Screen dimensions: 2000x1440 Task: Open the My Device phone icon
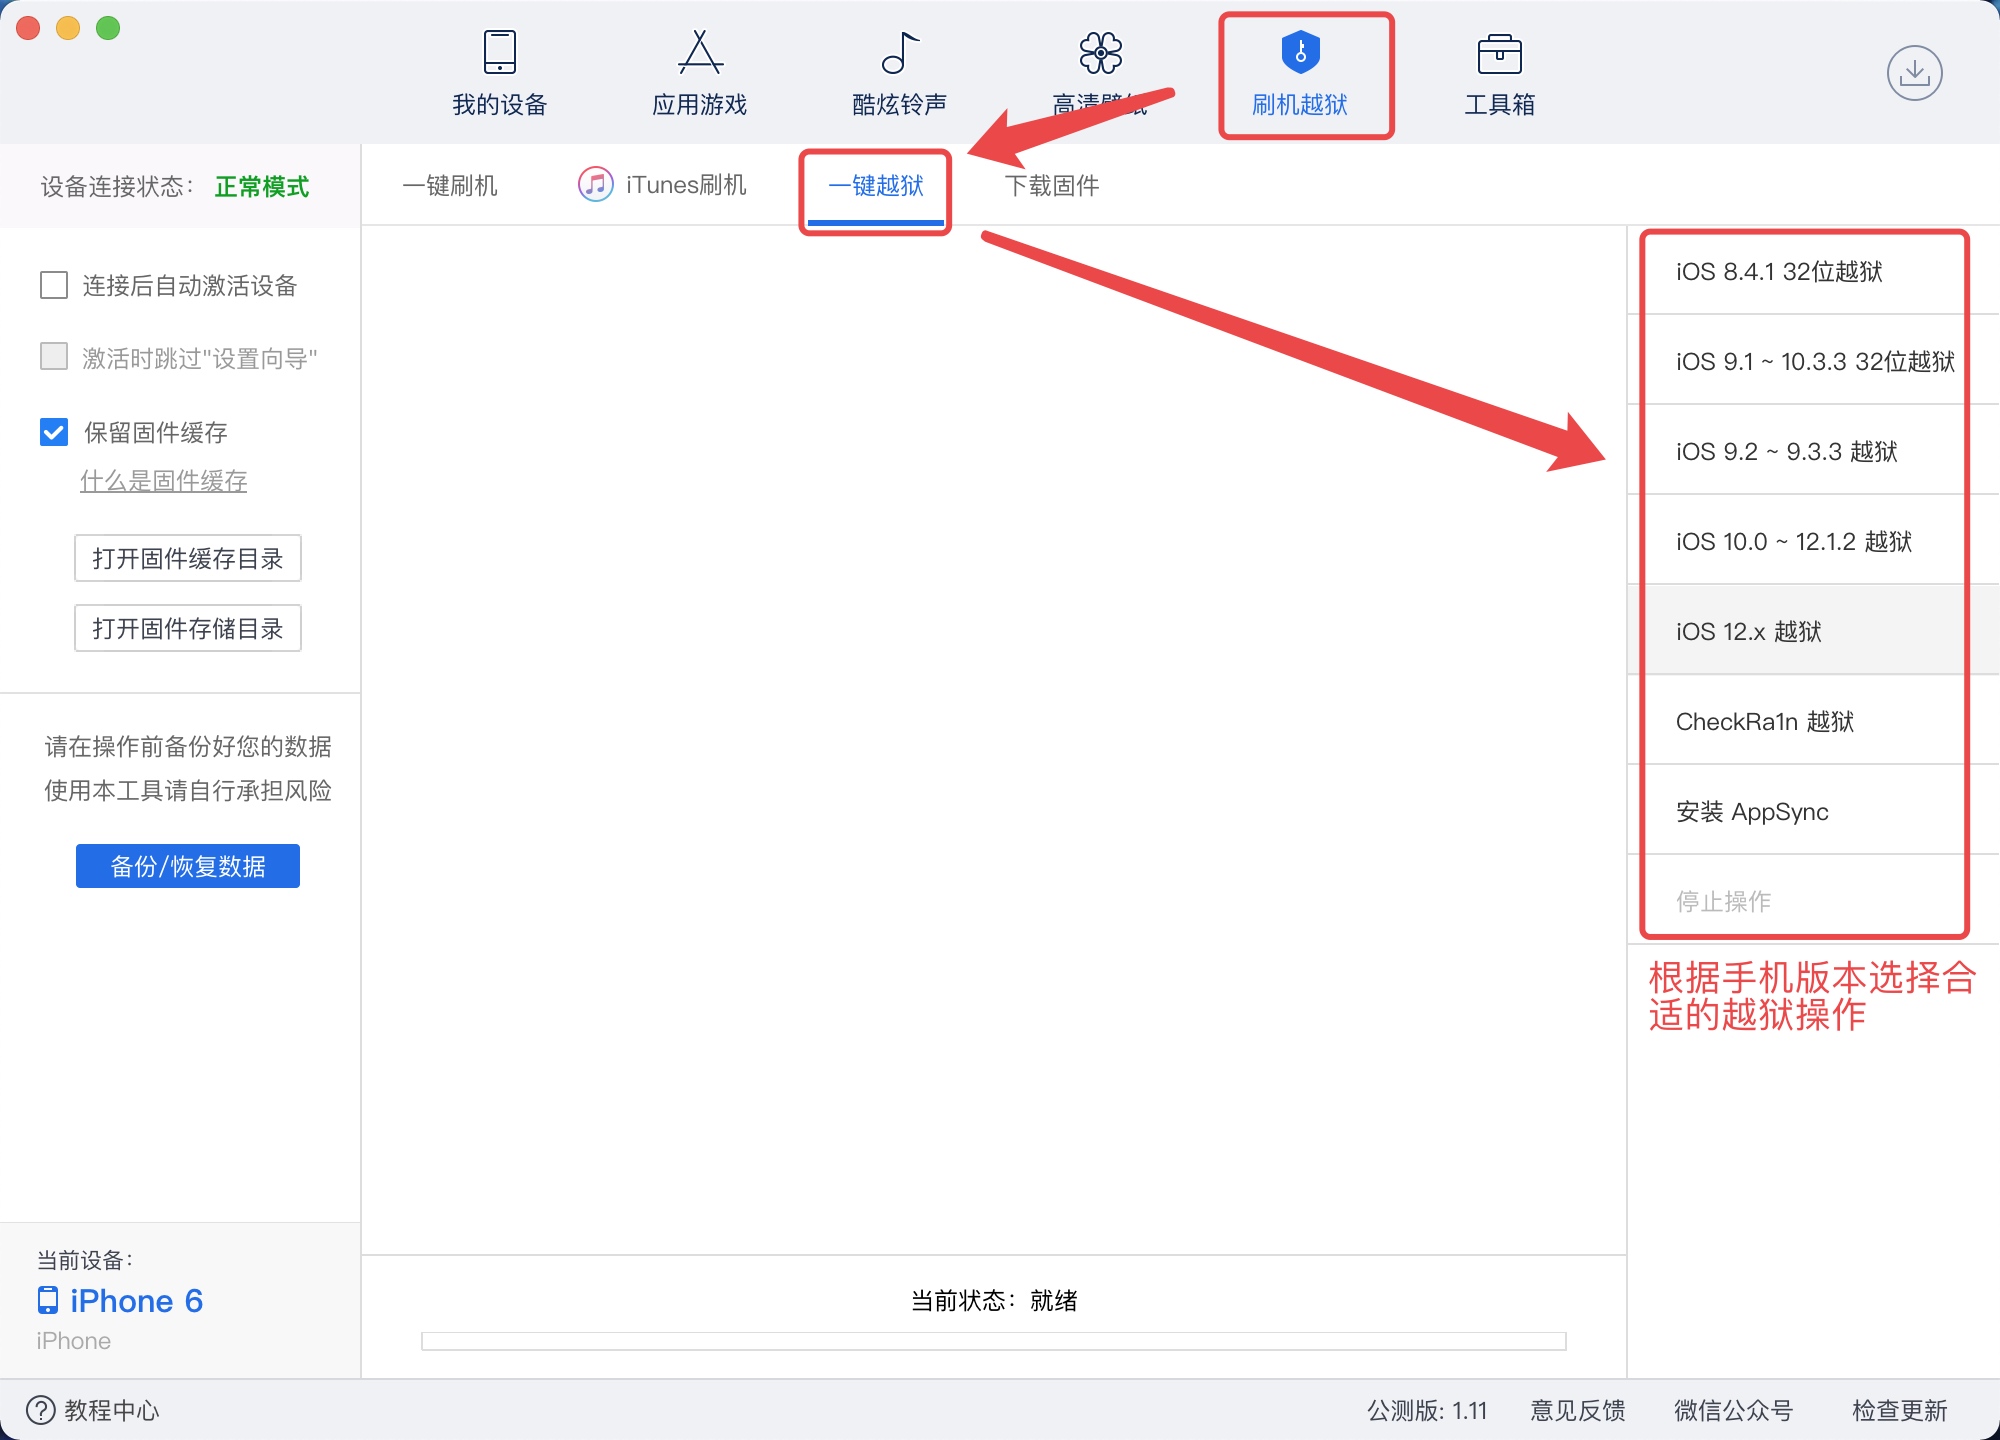click(499, 53)
